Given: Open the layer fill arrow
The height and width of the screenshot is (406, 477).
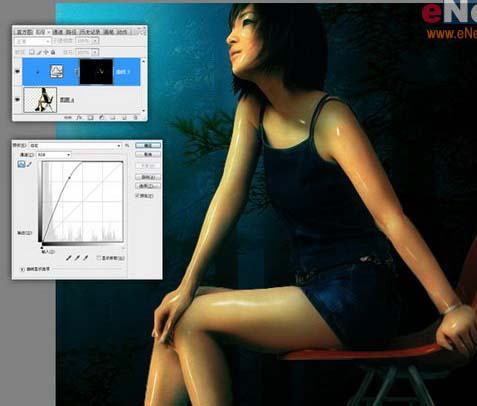Looking at the screenshot, I should point(95,52).
